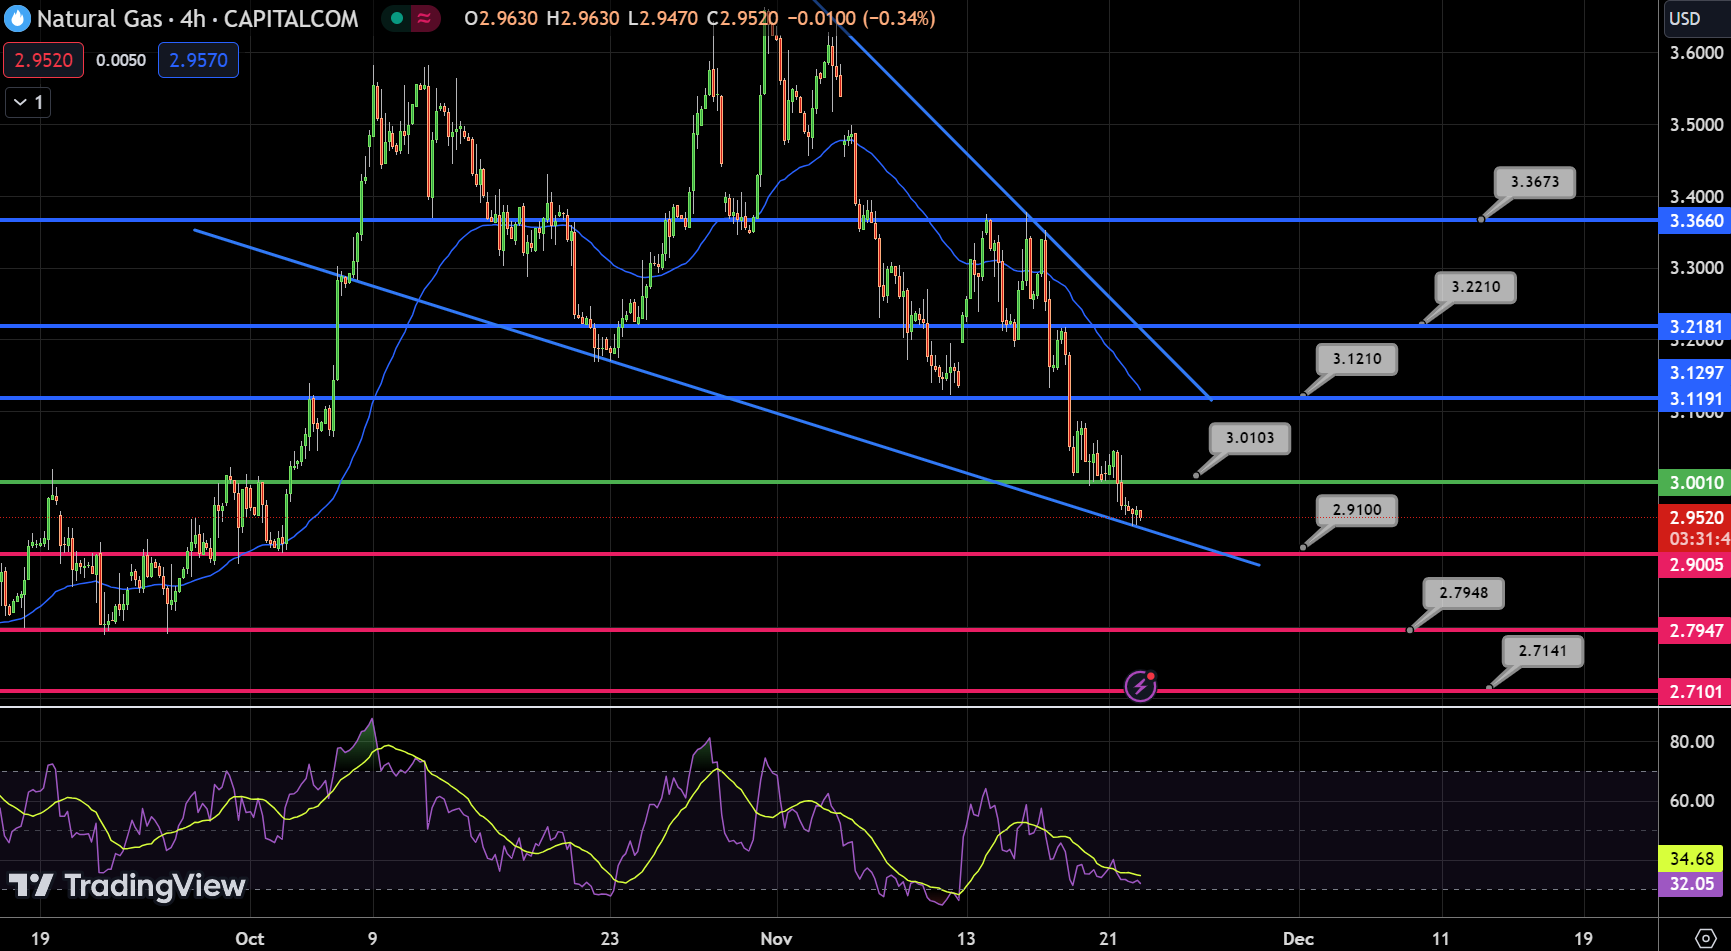This screenshot has width=1731, height=951.
Task: Click the Natural Gas flame symbol icon
Action: (17, 18)
